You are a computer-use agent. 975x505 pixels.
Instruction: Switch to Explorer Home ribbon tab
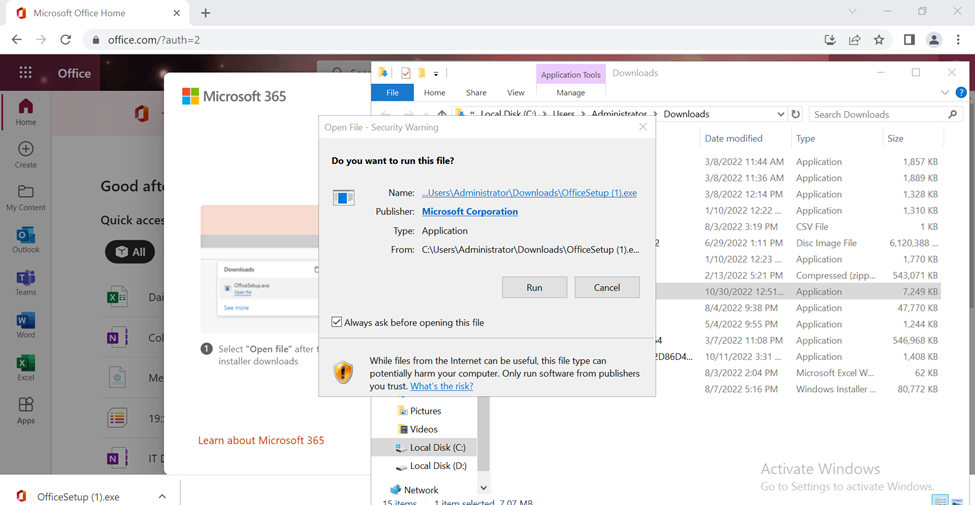click(435, 93)
